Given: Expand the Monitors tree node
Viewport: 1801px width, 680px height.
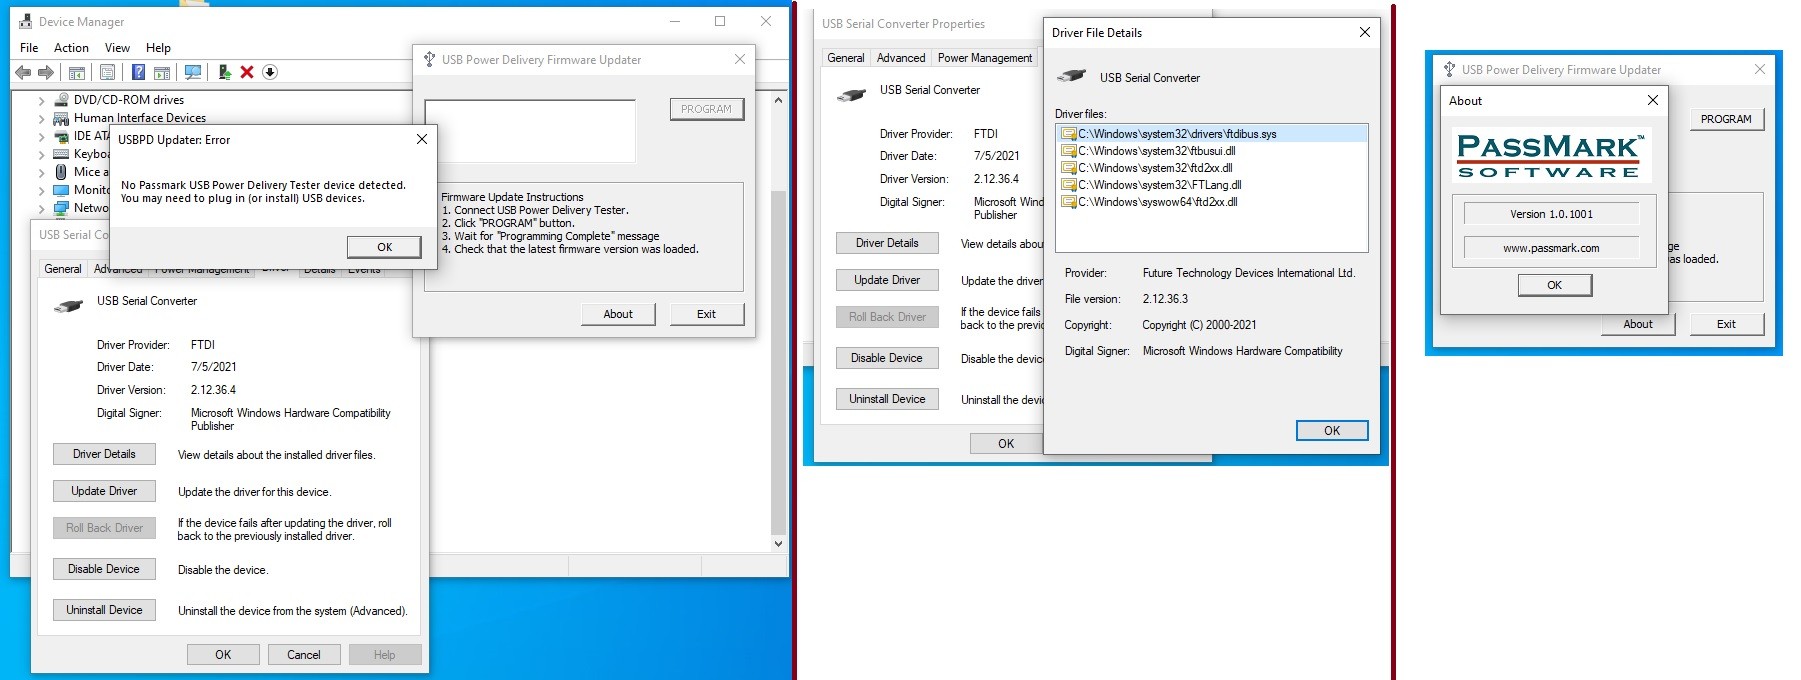Looking at the screenshot, I should click(x=41, y=191).
